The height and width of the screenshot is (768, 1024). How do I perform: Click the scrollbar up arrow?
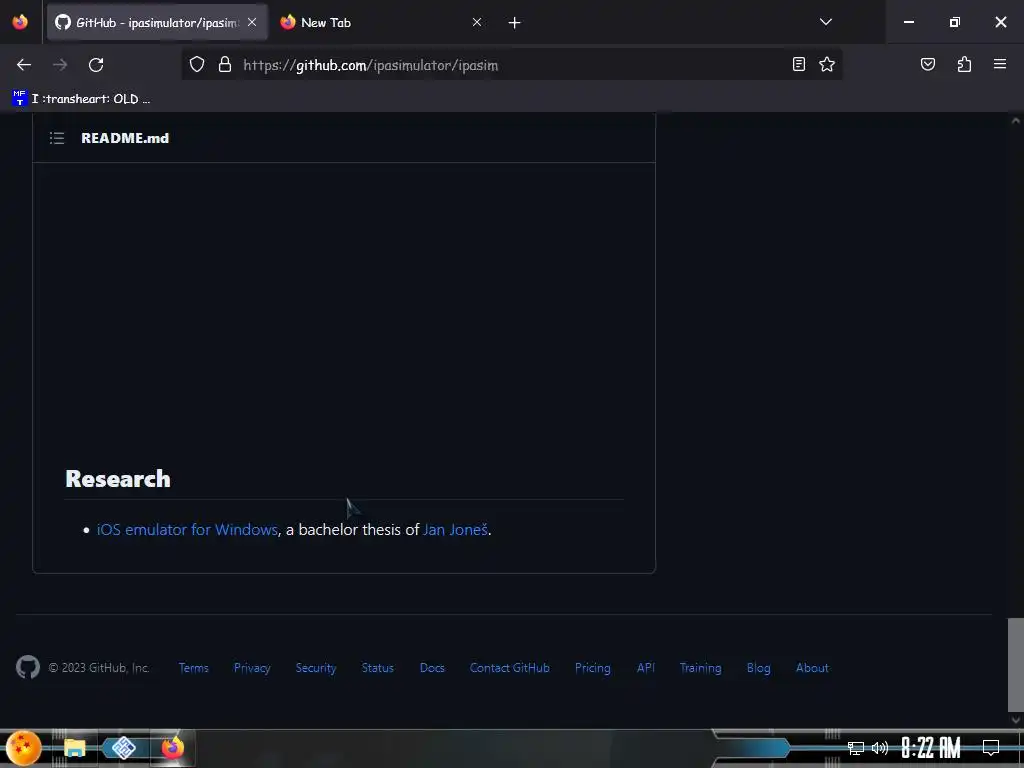click(x=1016, y=120)
